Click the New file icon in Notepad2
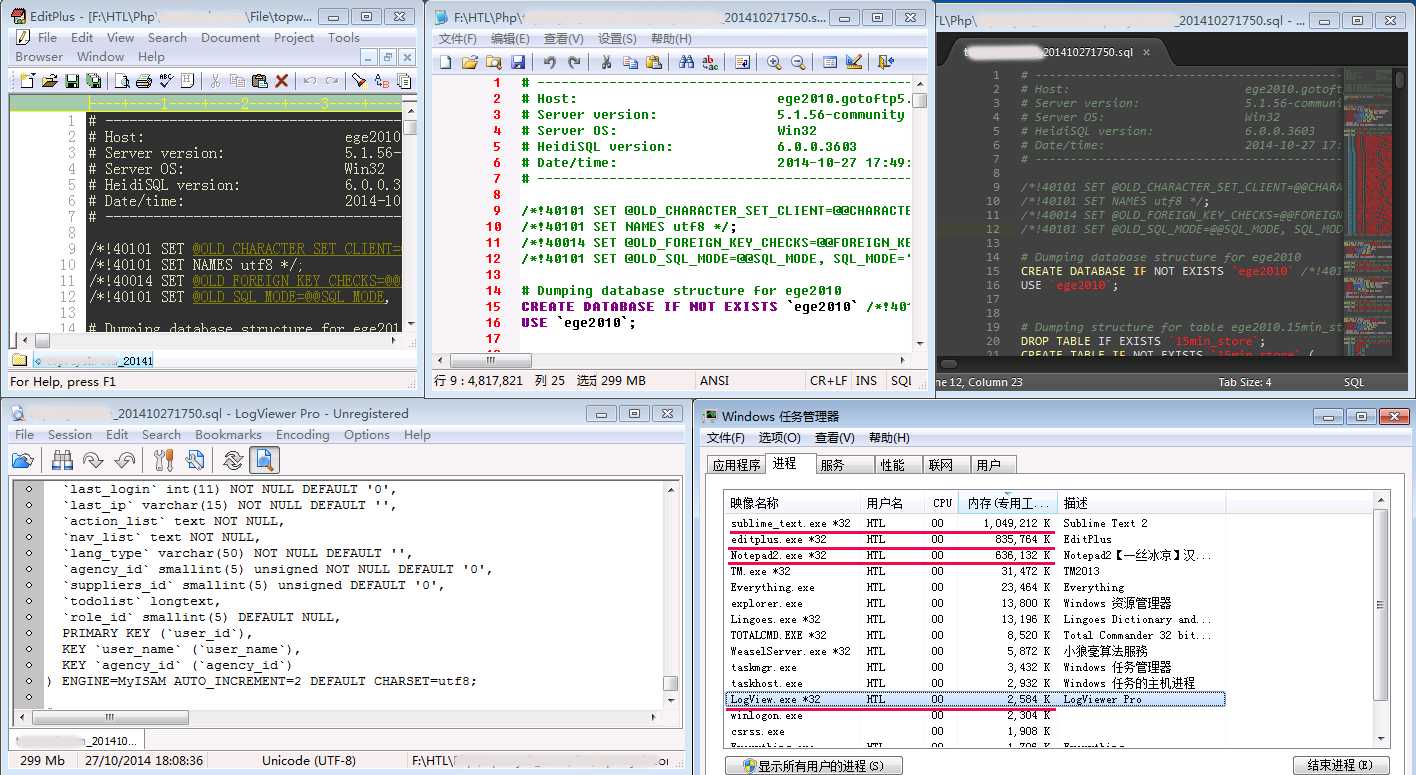Screen dimensions: 1416x775 446,62
